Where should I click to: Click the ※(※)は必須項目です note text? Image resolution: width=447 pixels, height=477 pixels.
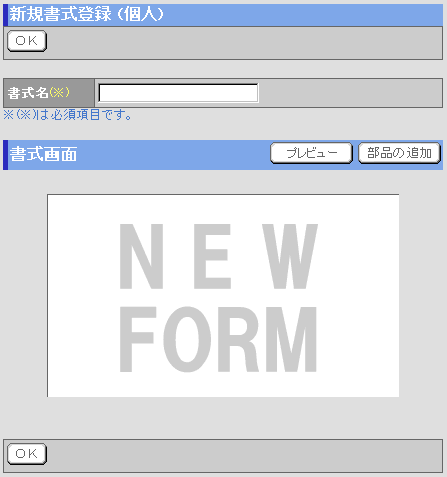click(x=68, y=115)
